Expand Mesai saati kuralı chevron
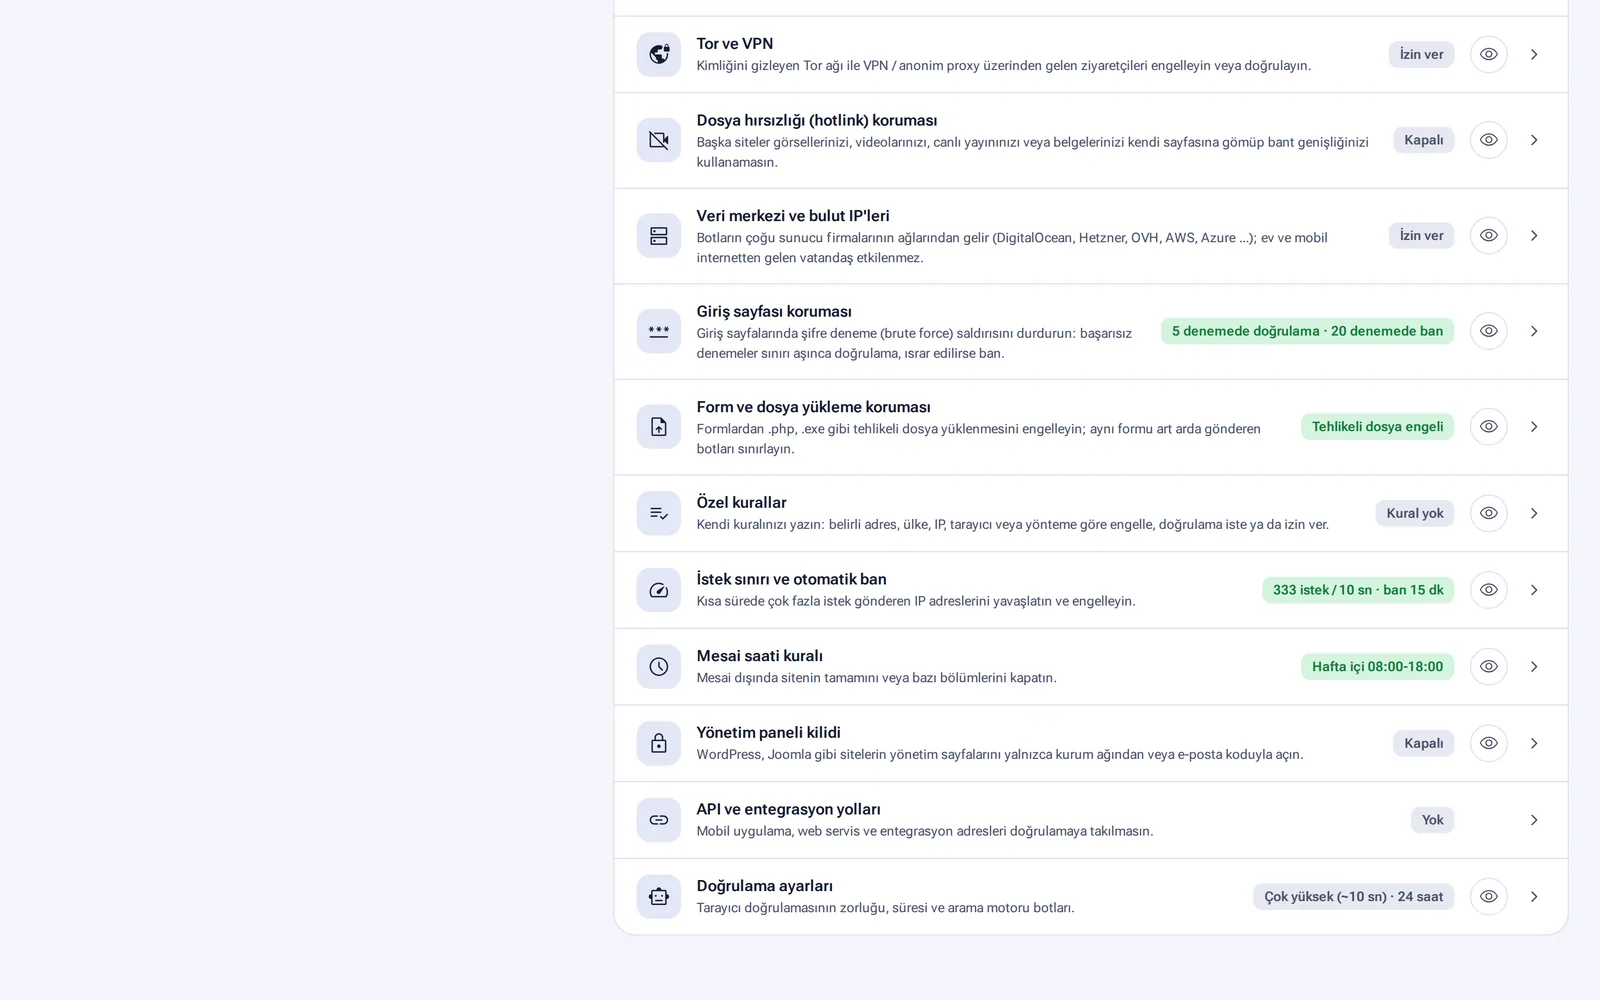Viewport: 1600px width, 1000px height. [1534, 666]
